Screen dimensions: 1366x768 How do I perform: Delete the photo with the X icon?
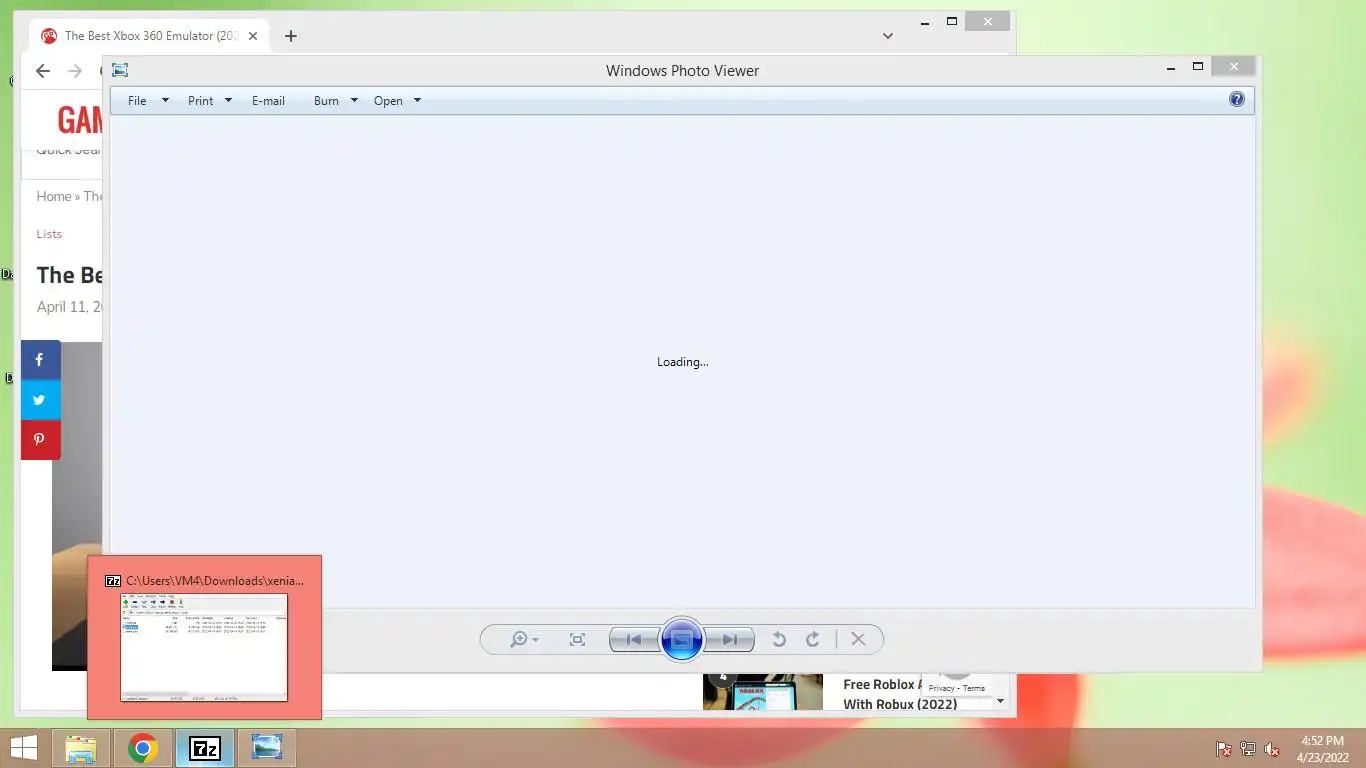858,640
